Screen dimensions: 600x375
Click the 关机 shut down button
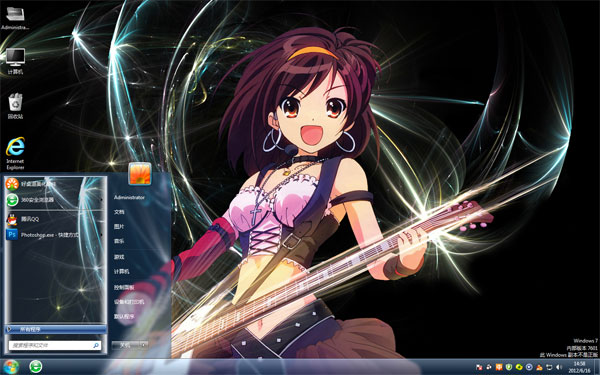pos(125,345)
